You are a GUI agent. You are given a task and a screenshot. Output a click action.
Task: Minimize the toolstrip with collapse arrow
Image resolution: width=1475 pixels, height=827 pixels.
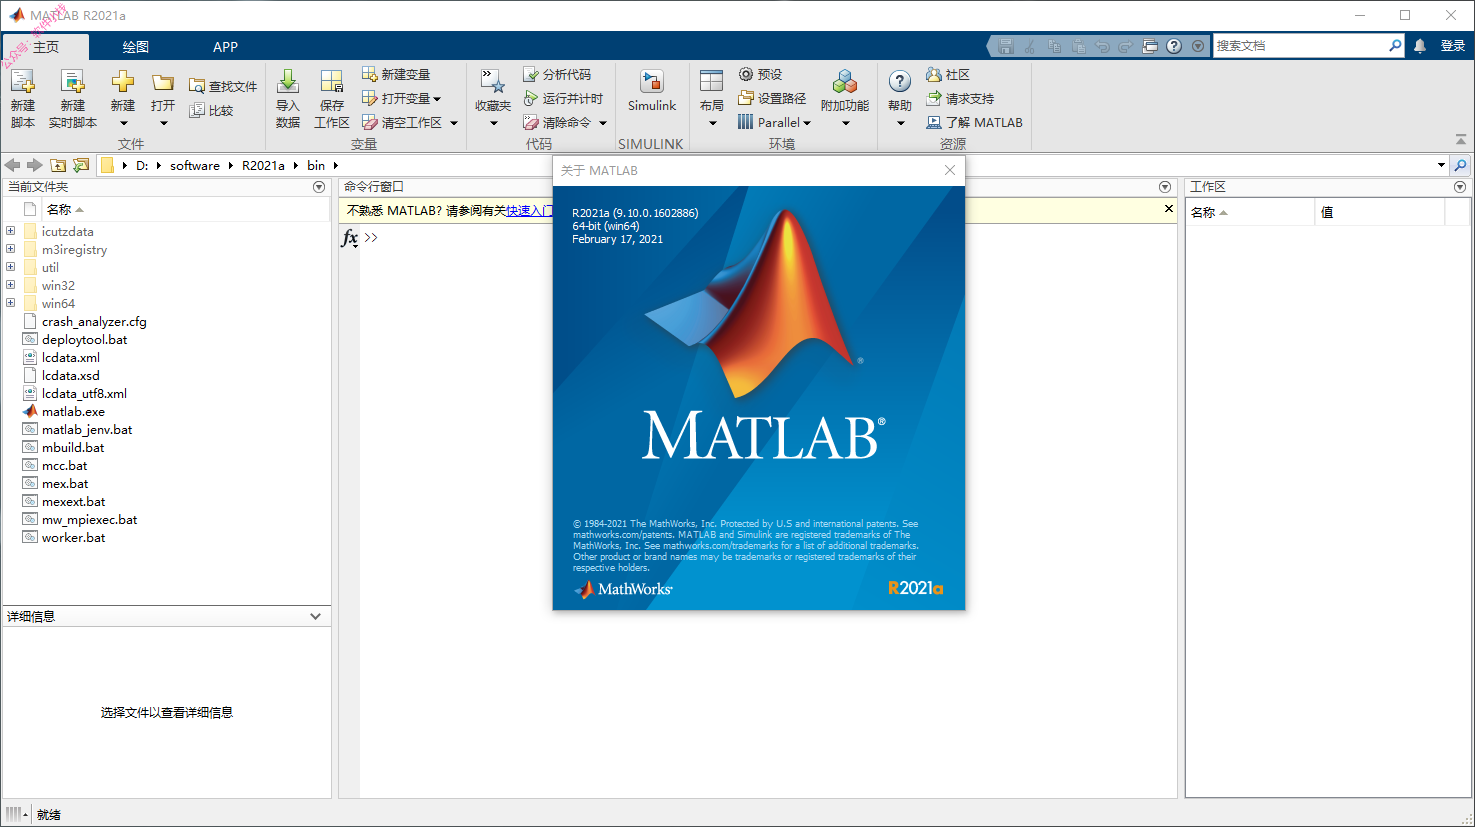pos(1461,139)
